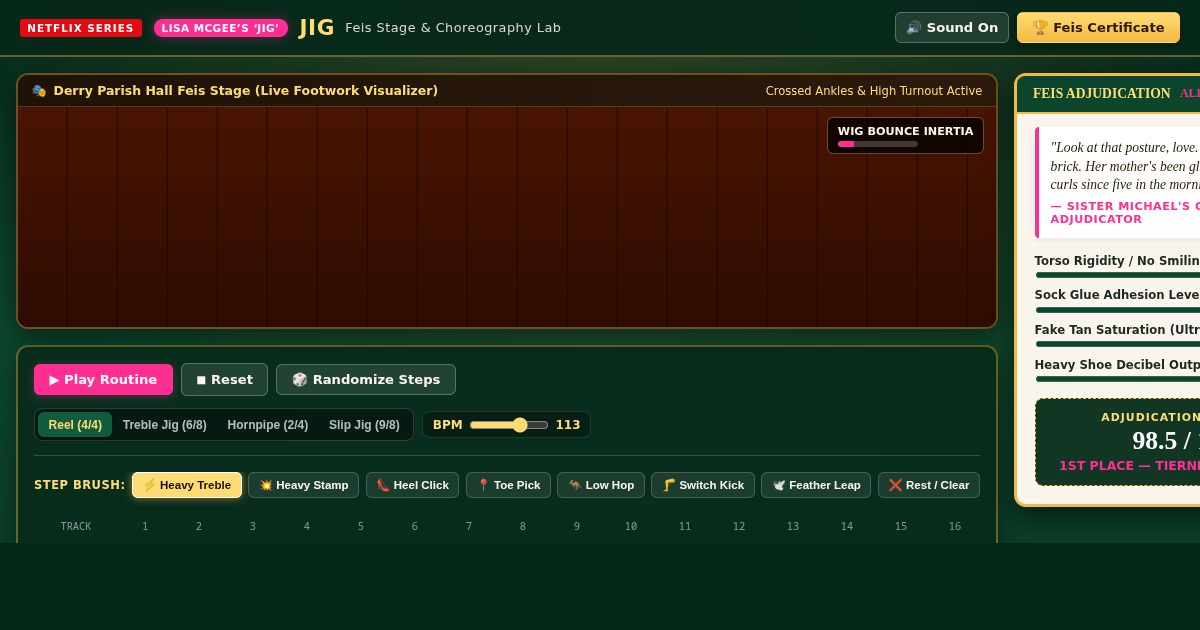Select the Heavy Stamp step brush

304,485
